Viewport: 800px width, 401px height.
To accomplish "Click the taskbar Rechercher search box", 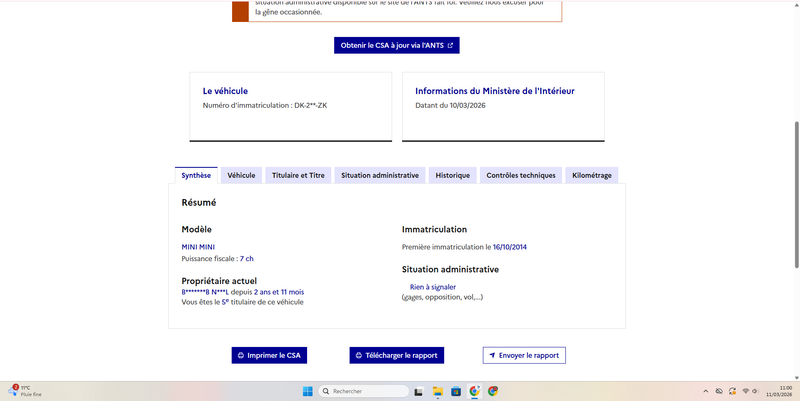I will point(364,391).
